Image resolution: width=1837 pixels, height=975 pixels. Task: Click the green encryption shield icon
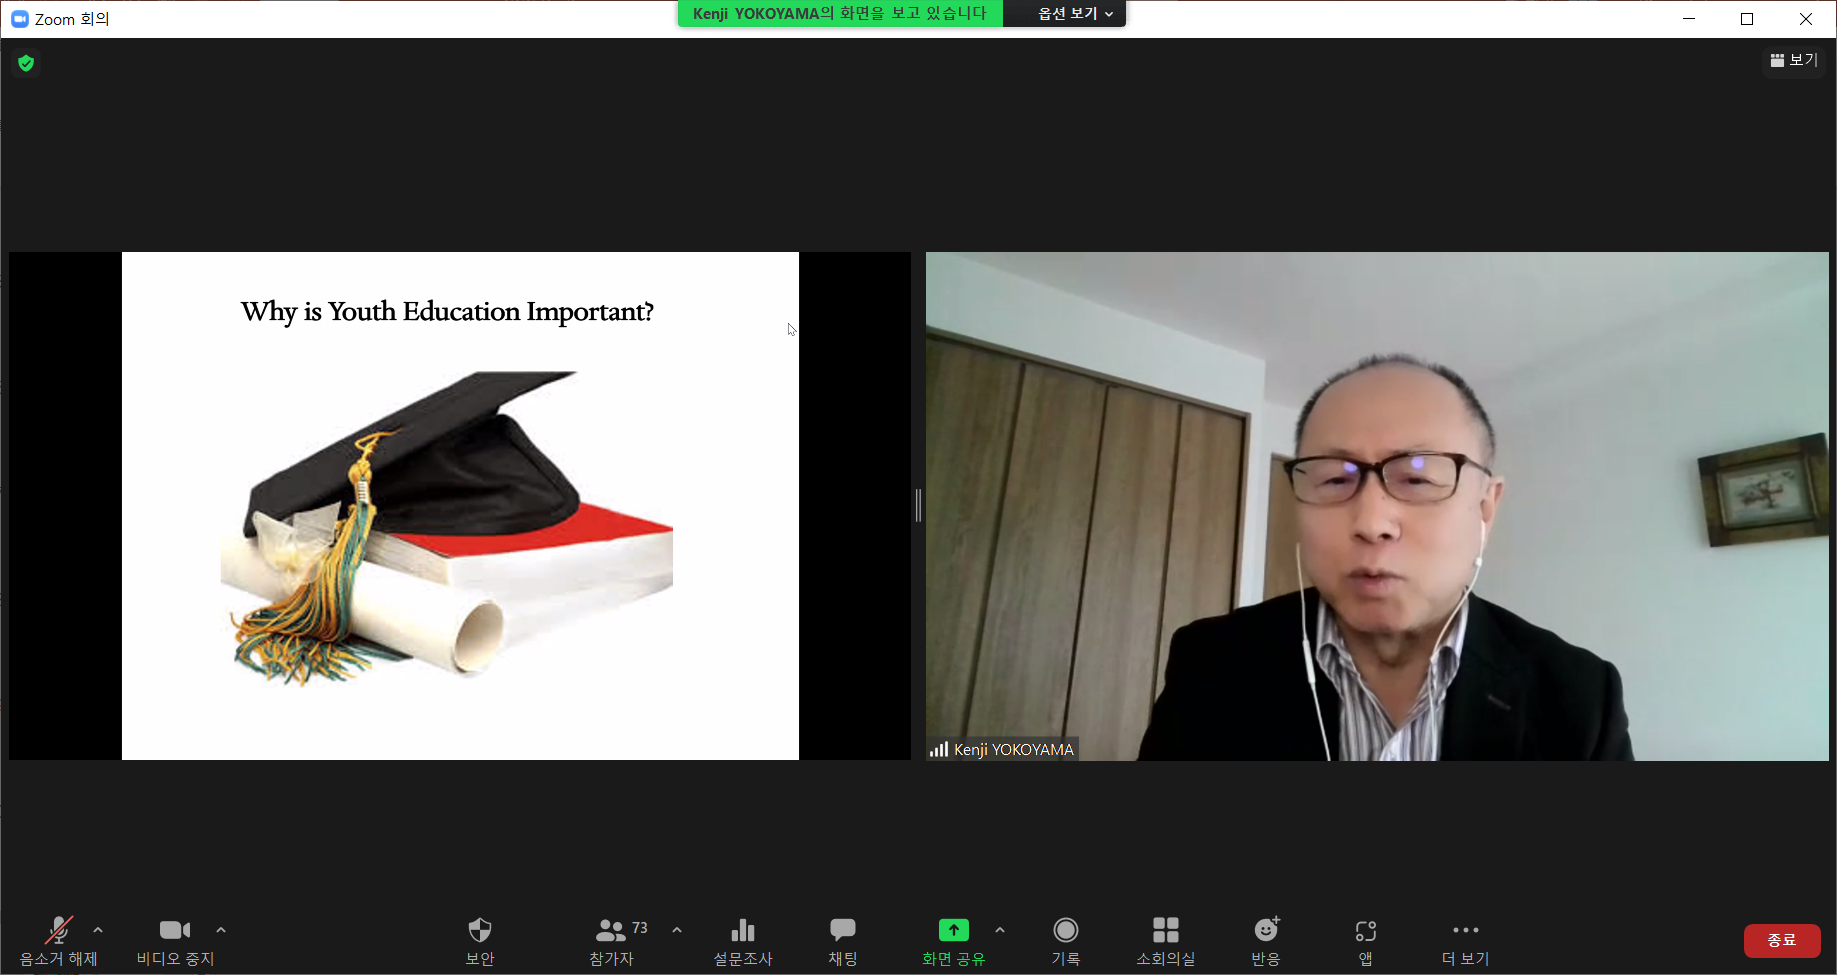(x=26, y=63)
